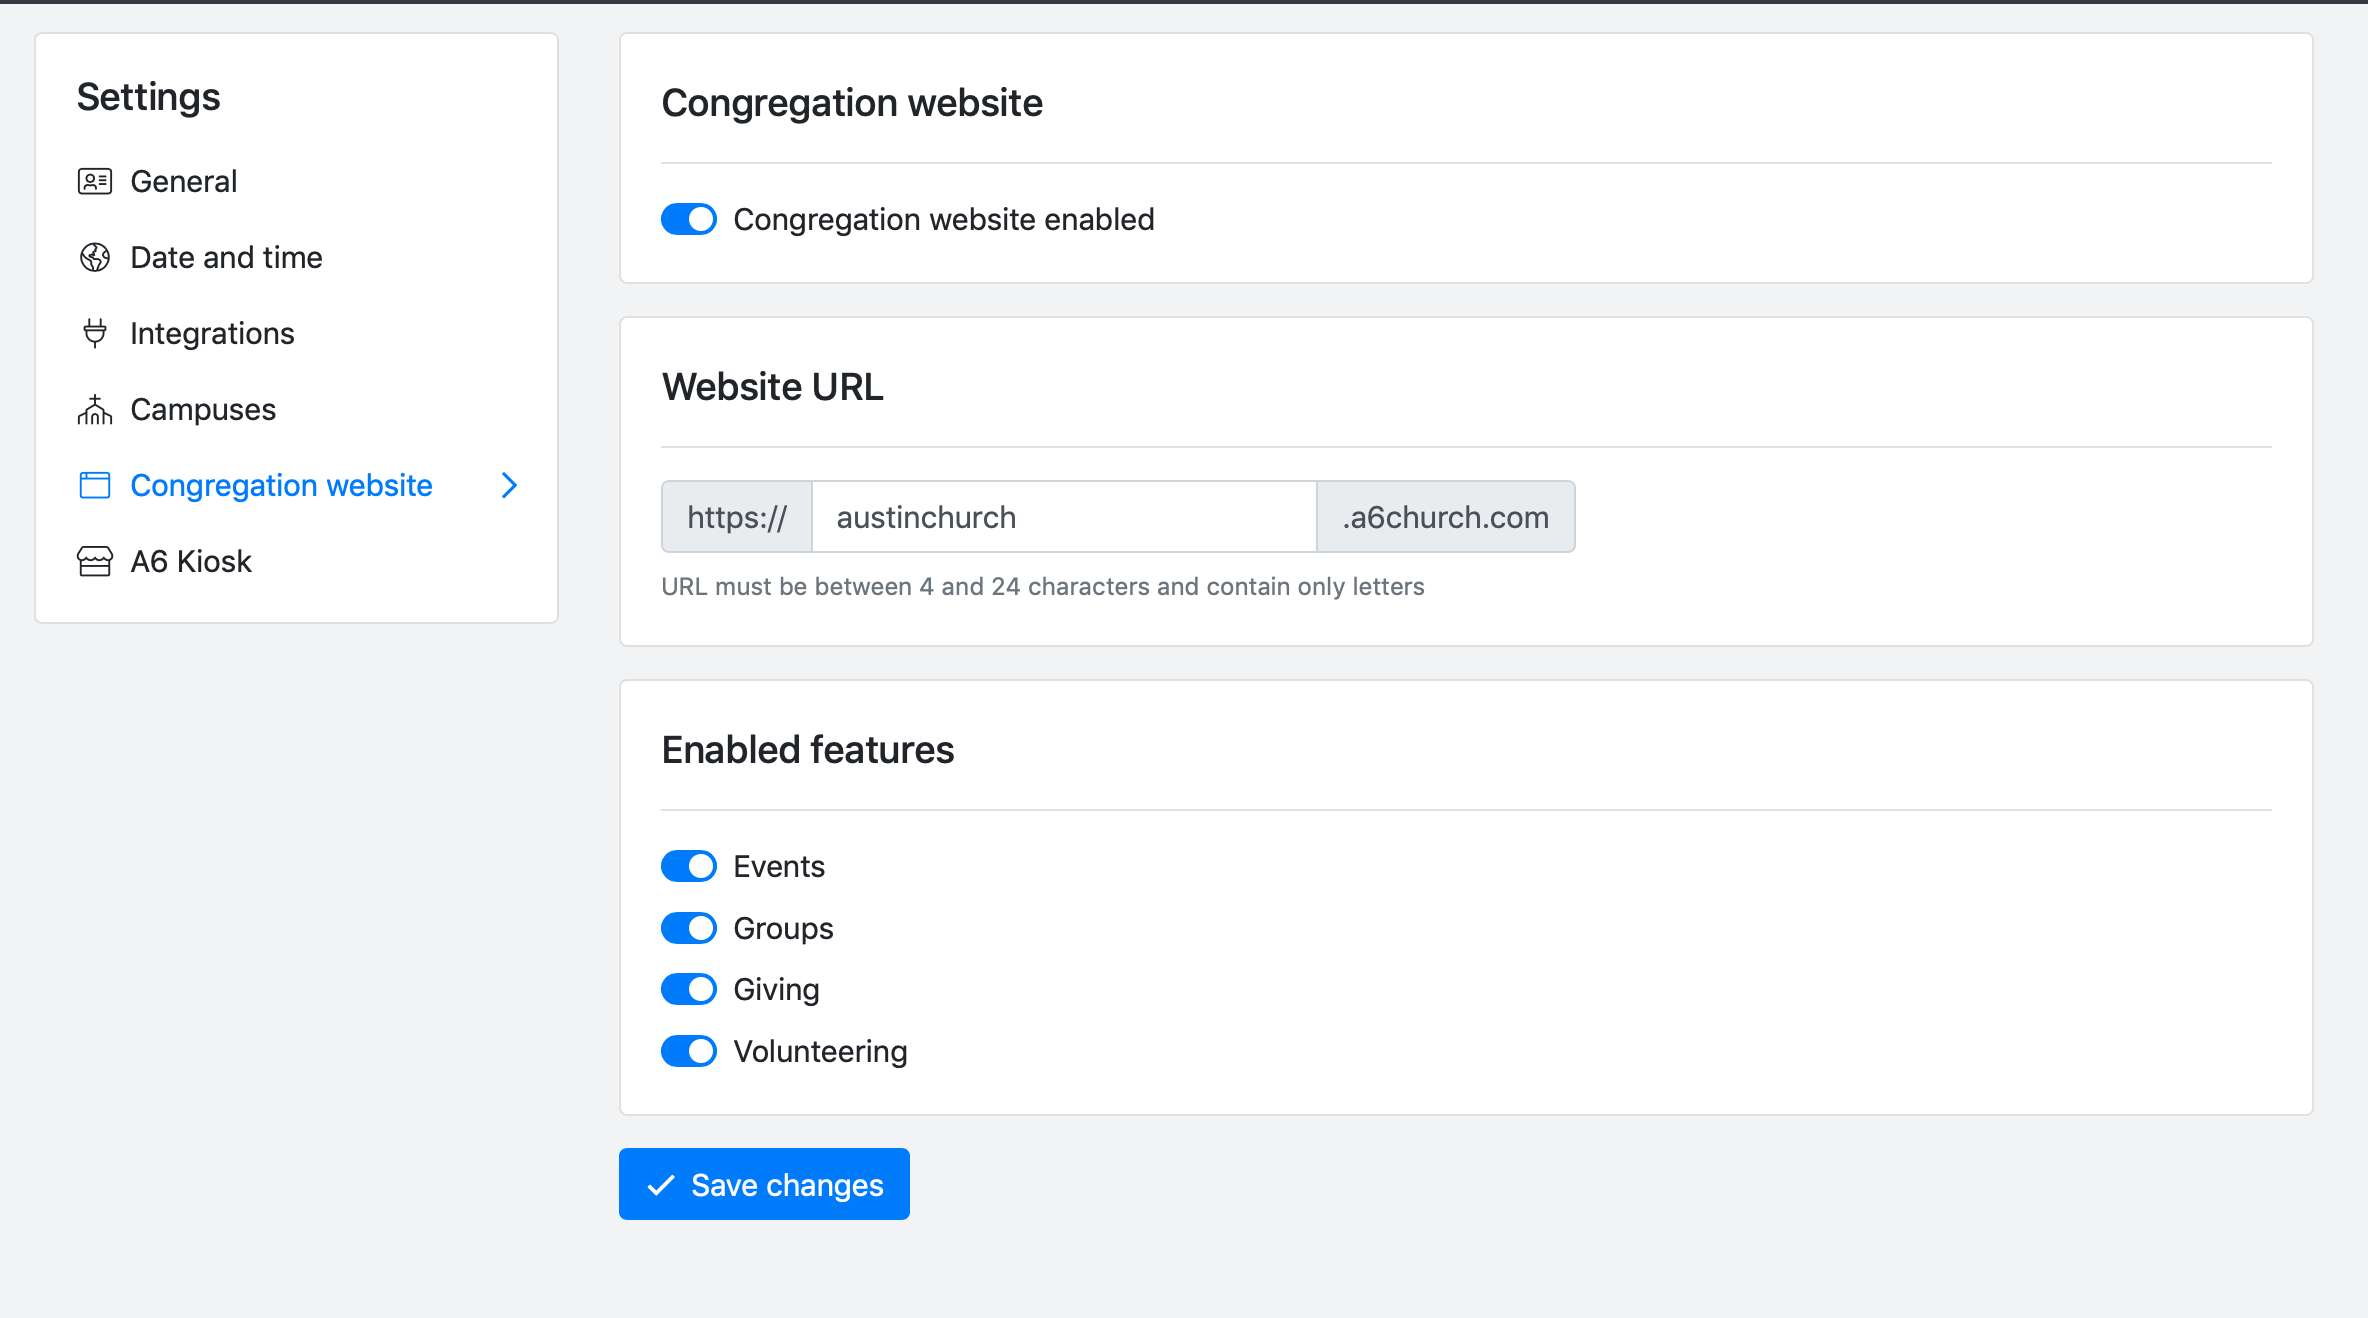Click the chevron next to Congregation website

509,485
